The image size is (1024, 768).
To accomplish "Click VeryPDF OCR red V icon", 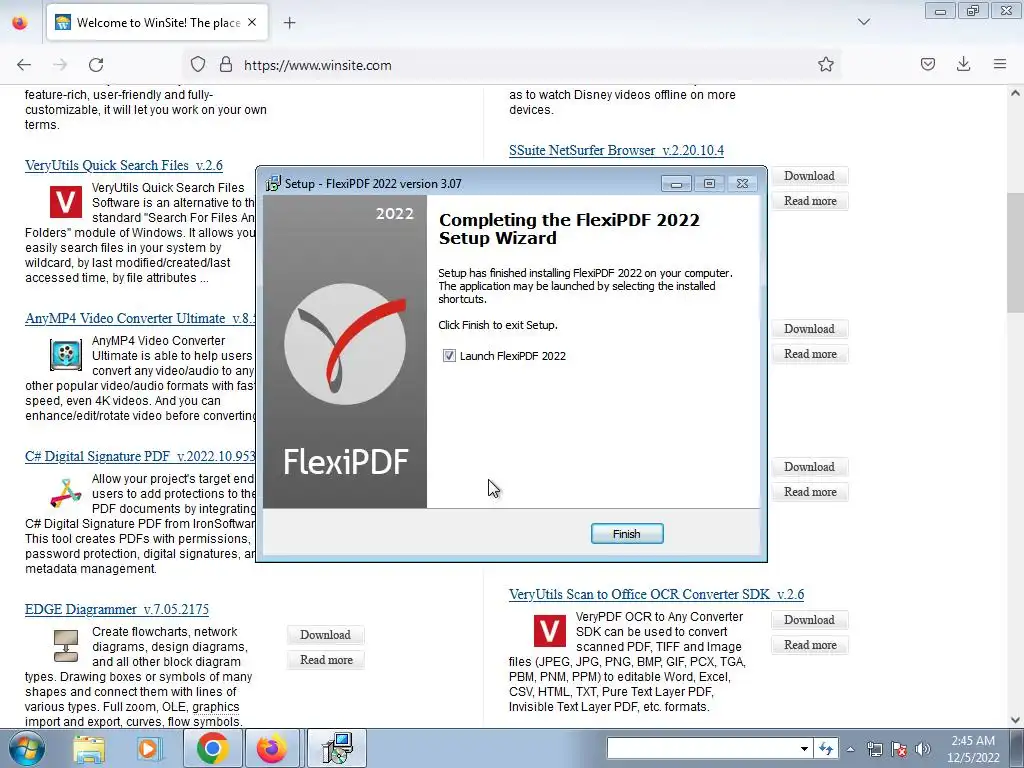I will 549,631.
